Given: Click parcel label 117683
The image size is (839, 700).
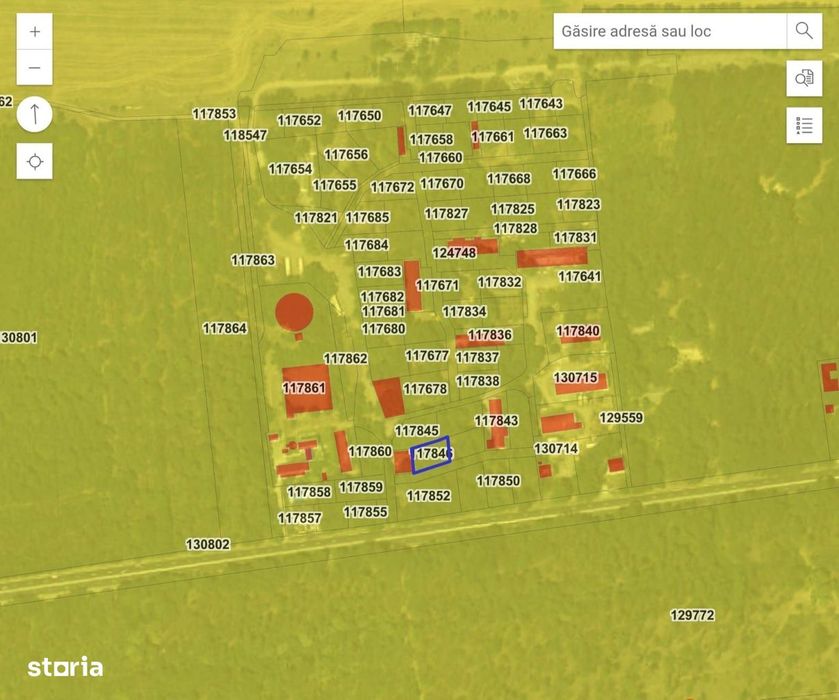Looking at the screenshot, I should 379,271.
